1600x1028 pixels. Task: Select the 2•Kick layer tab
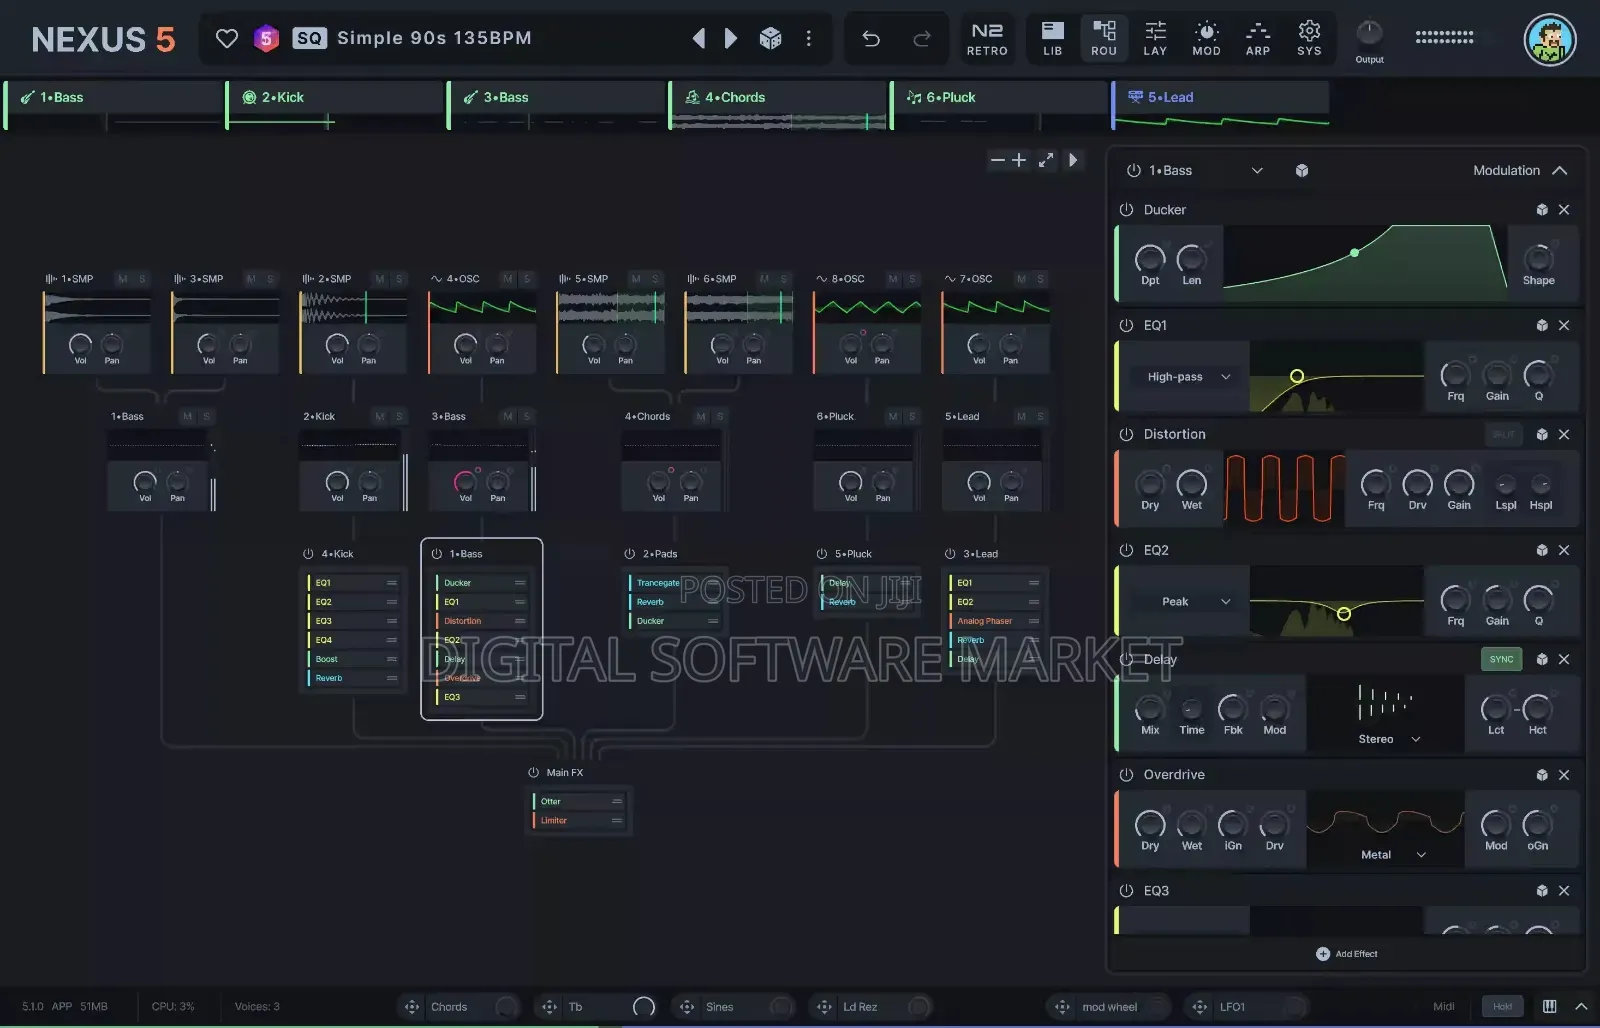click(x=335, y=105)
